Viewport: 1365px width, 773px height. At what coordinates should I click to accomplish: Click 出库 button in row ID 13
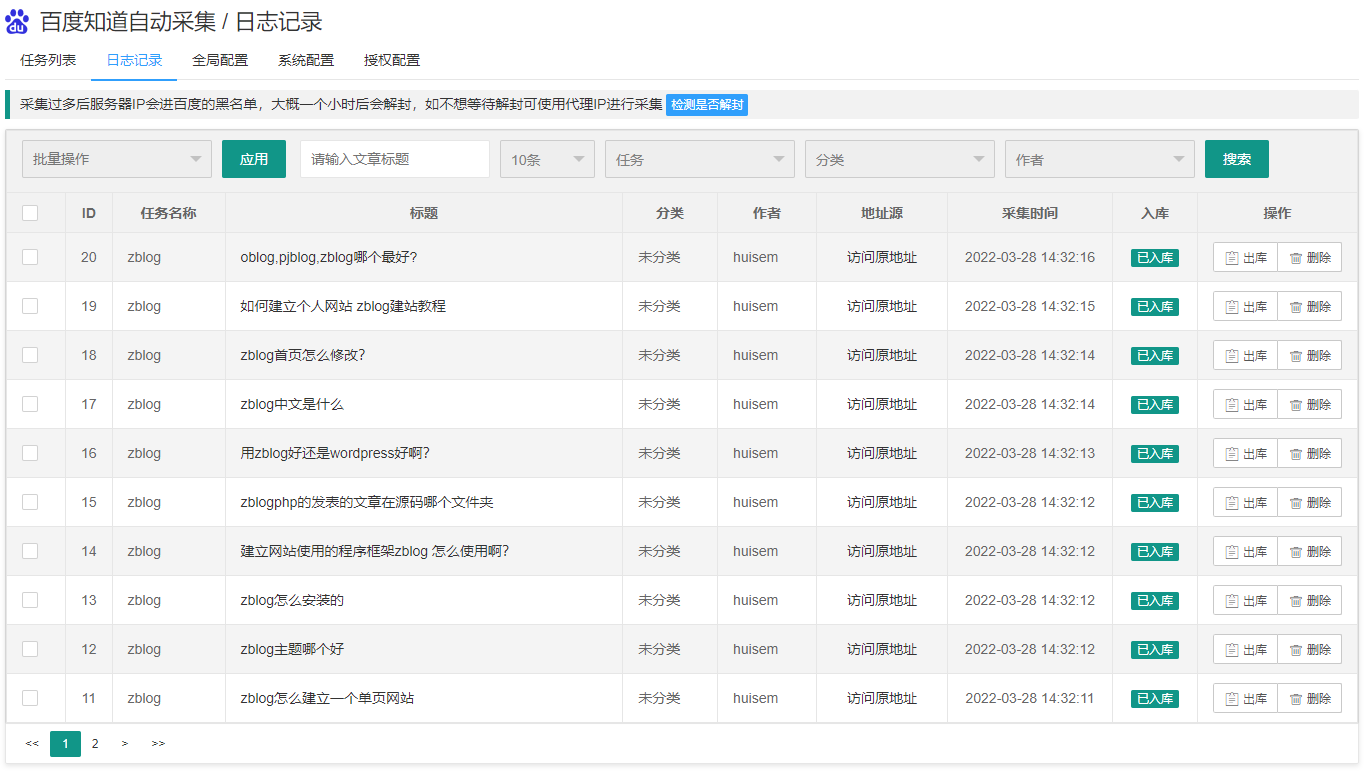[x=1246, y=600]
